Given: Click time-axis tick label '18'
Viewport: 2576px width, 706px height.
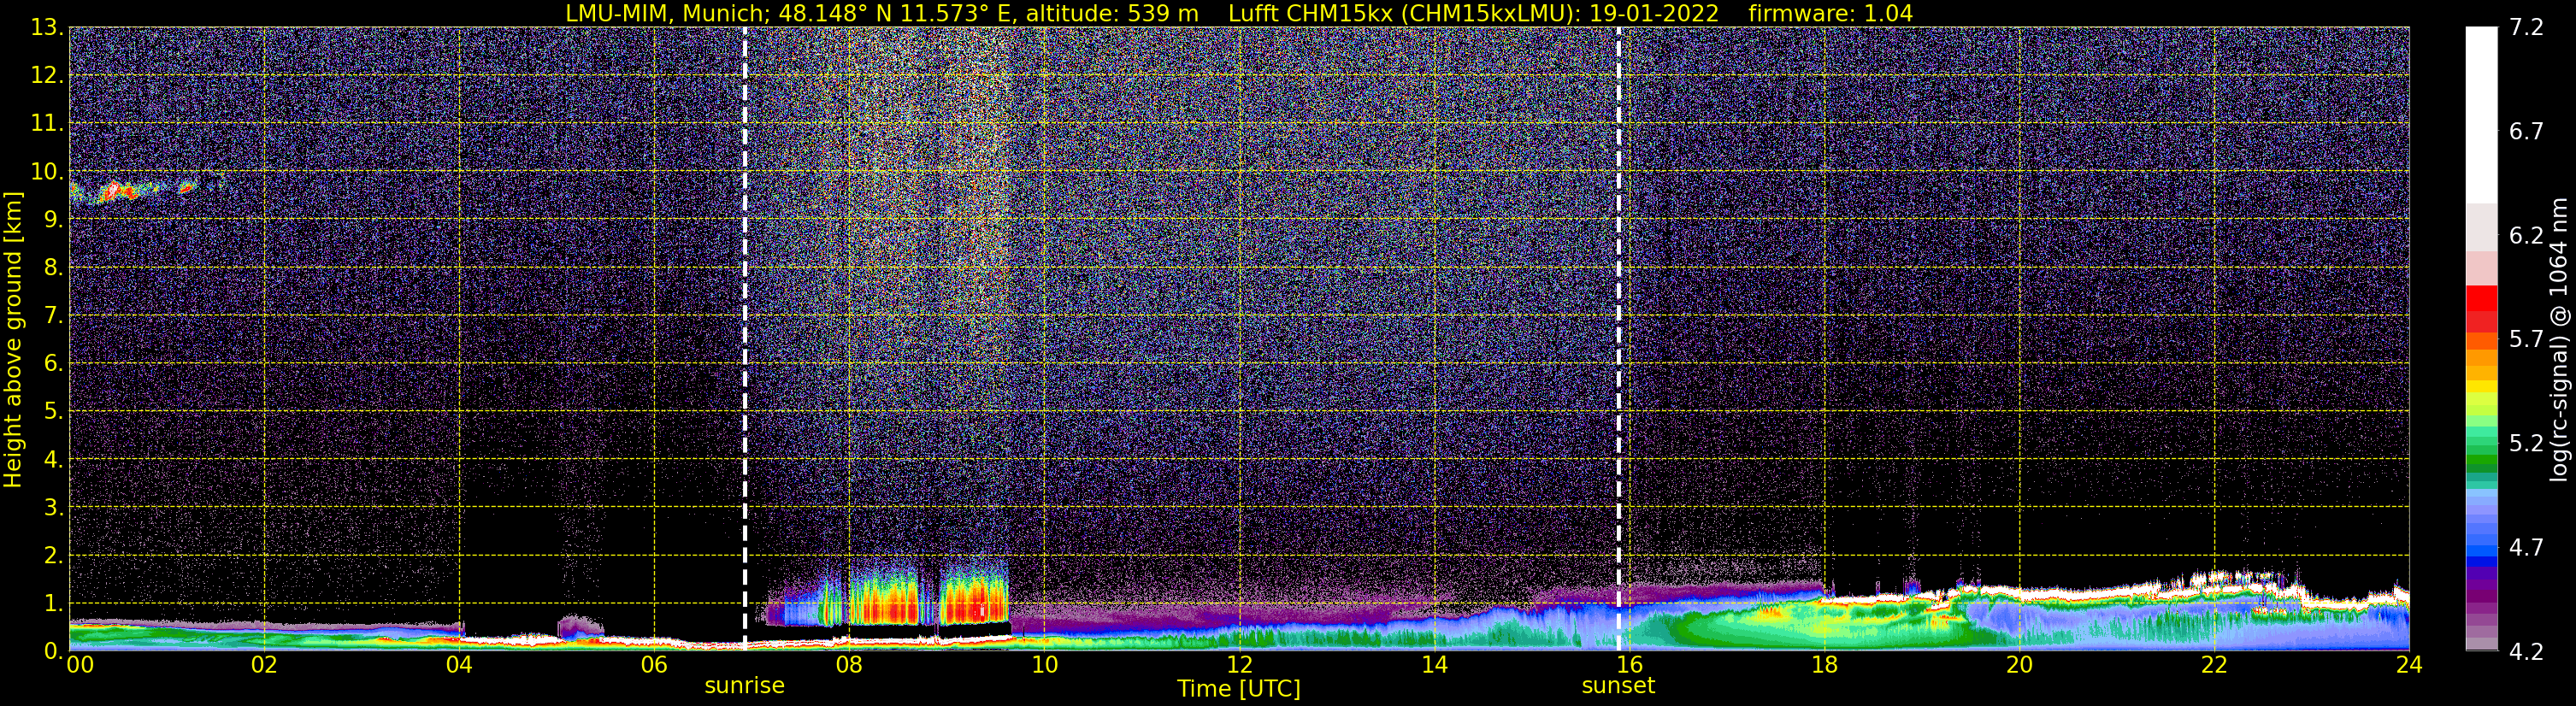Looking at the screenshot, I should pyautogui.click(x=1824, y=665).
